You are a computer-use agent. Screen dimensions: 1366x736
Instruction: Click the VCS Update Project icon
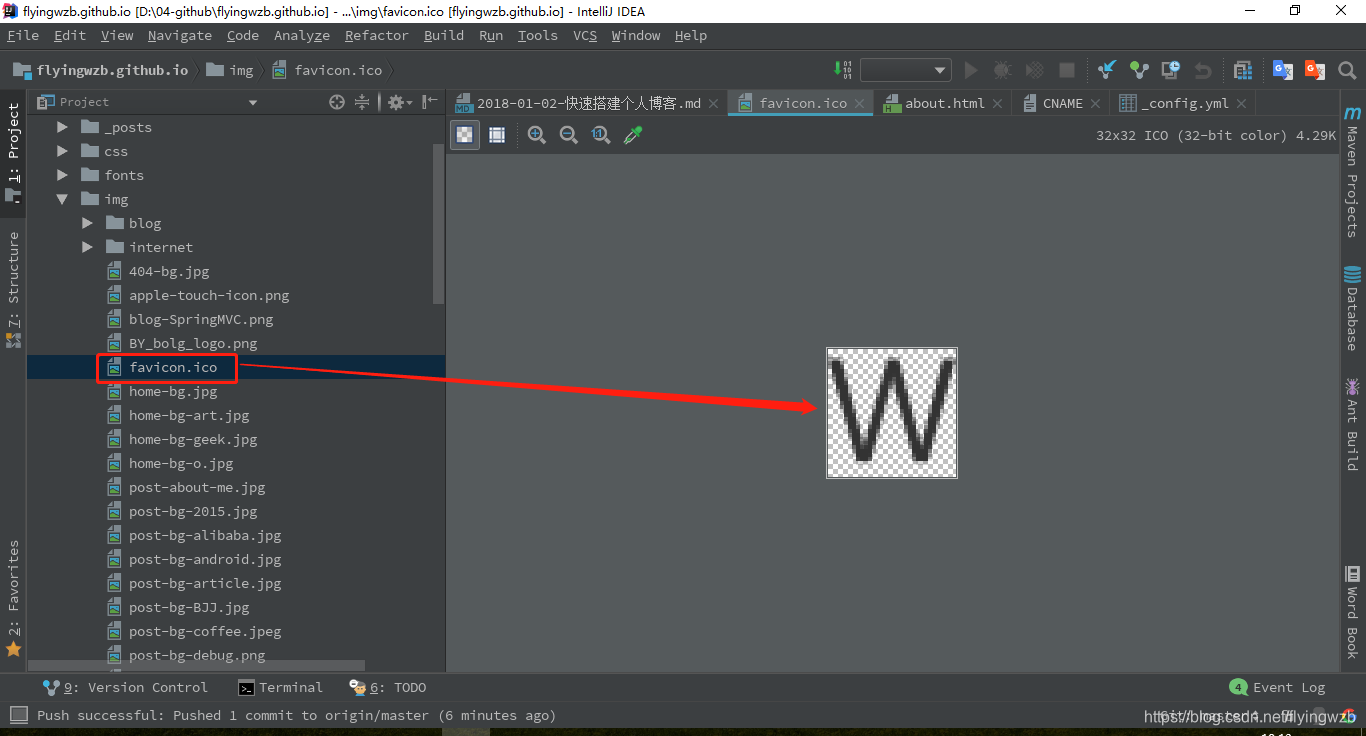(1107, 70)
